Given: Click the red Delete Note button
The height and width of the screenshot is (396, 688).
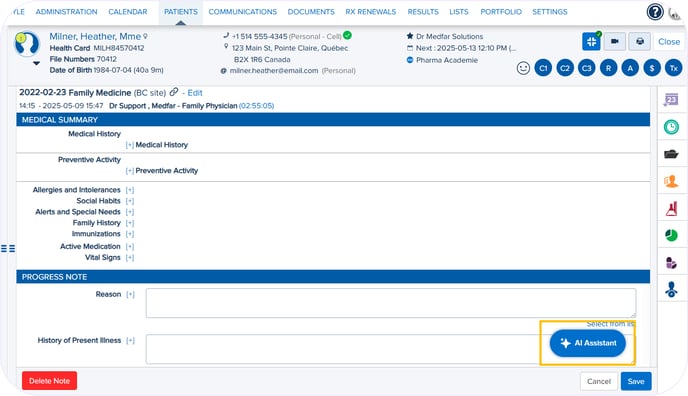Looking at the screenshot, I should pos(50,381).
